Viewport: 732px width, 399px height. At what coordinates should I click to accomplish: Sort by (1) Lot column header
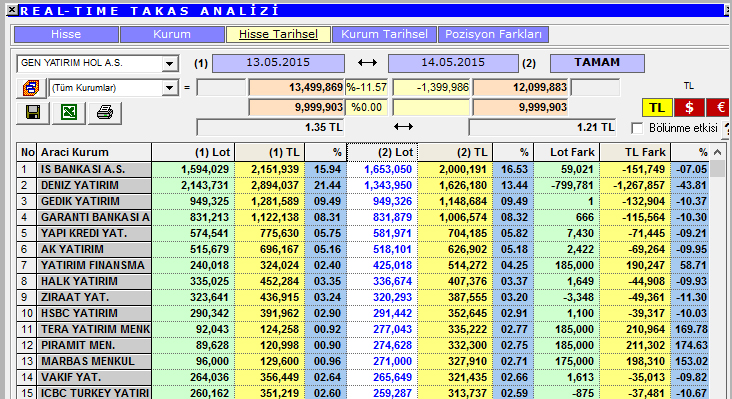coord(193,152)
